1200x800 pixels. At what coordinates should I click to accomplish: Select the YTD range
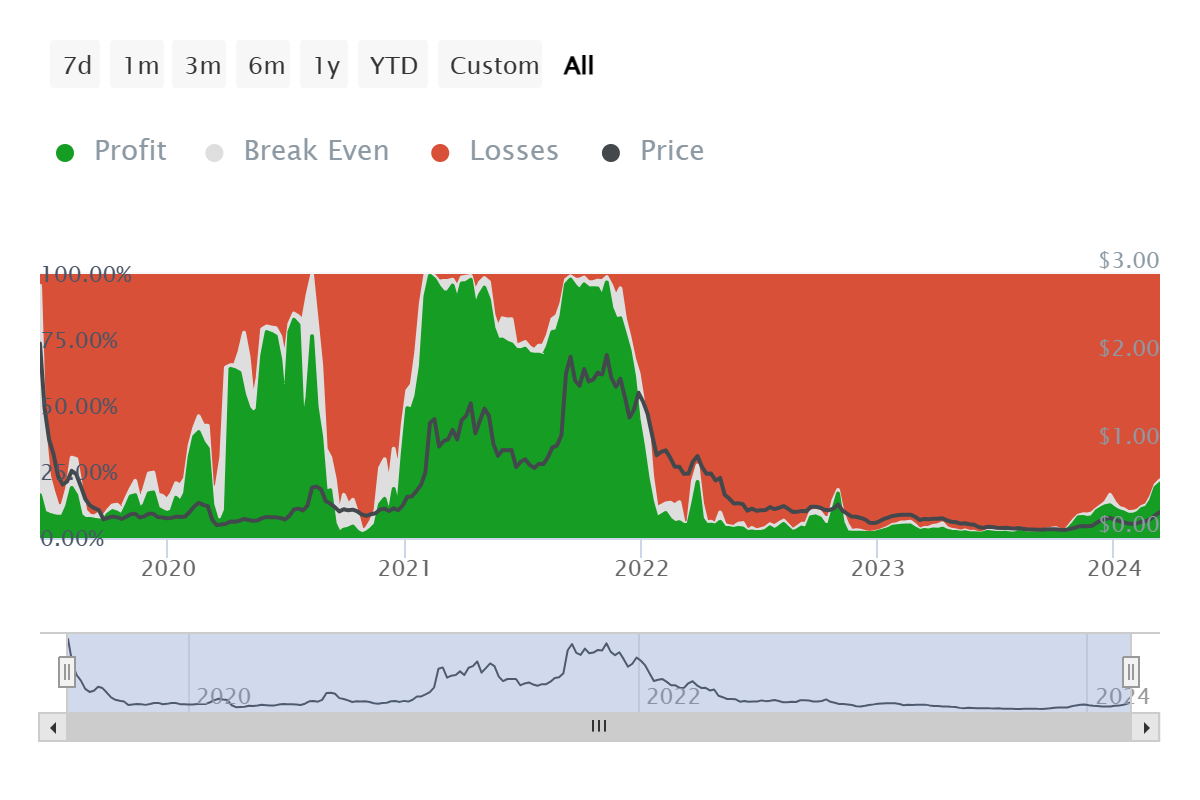(394, 65)
